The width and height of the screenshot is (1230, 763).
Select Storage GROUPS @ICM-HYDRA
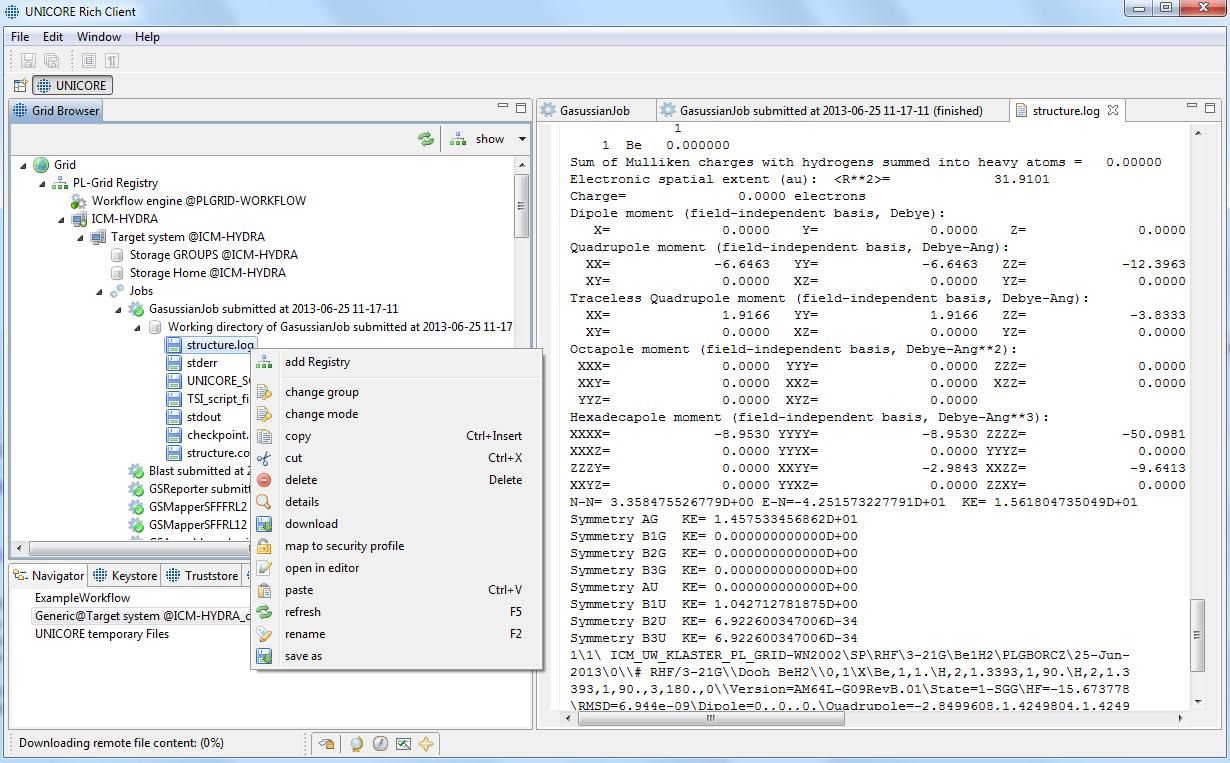[213, 255]
